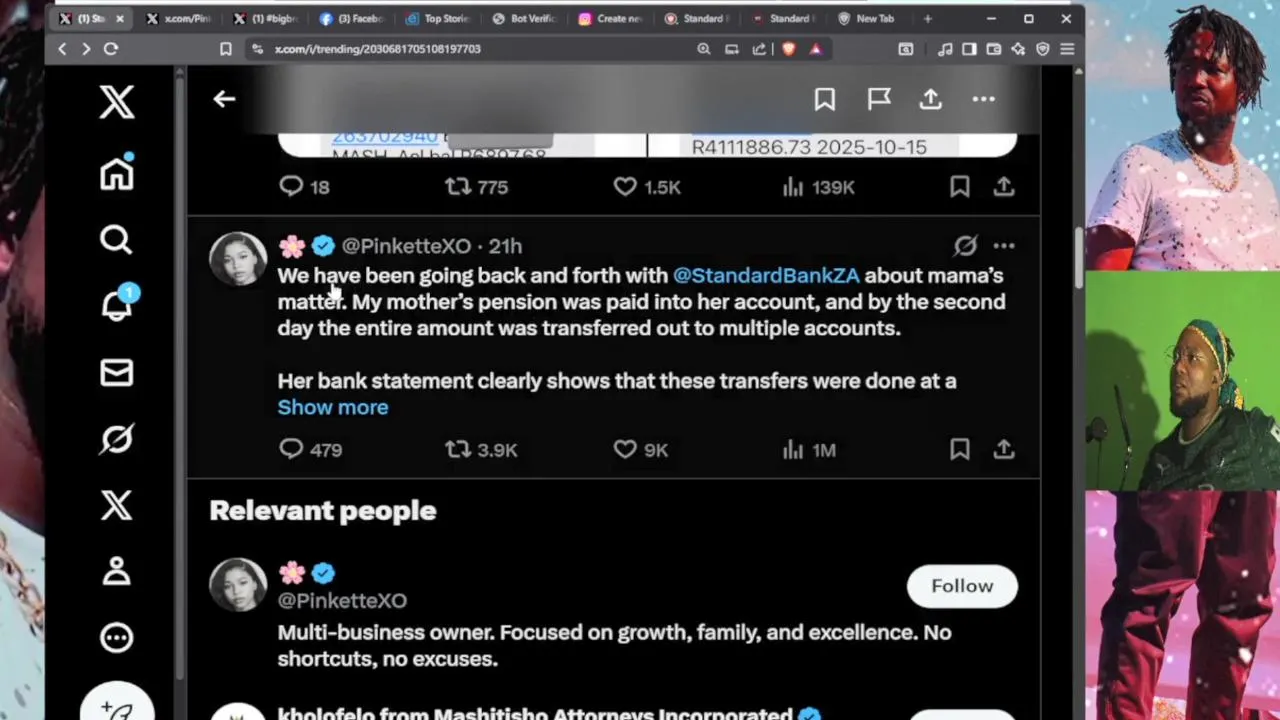Screen dimensions: 1280x720
Task: Open Grok from the left sidebar
Action: (116, 439)
